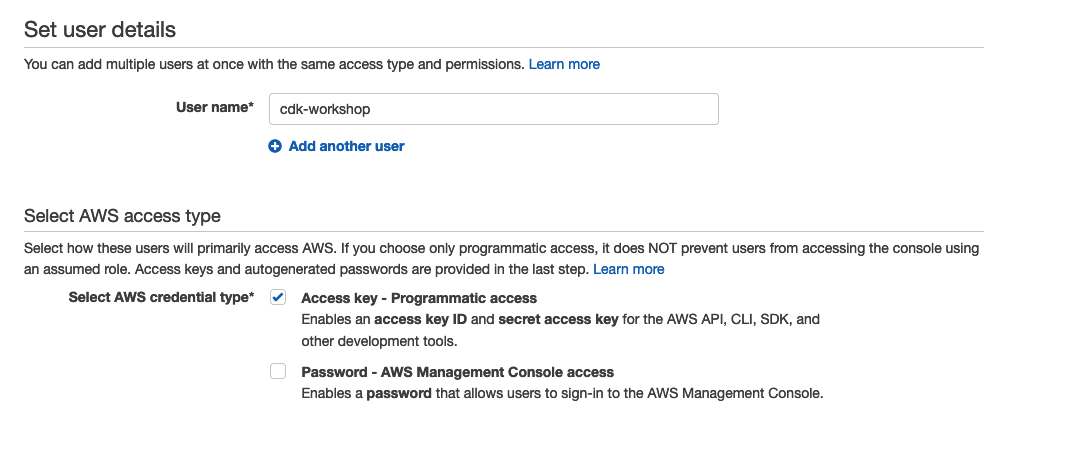Click Password - AWS Management Console access label
The image size is (1083, 462).
click(x=457, y=372)
